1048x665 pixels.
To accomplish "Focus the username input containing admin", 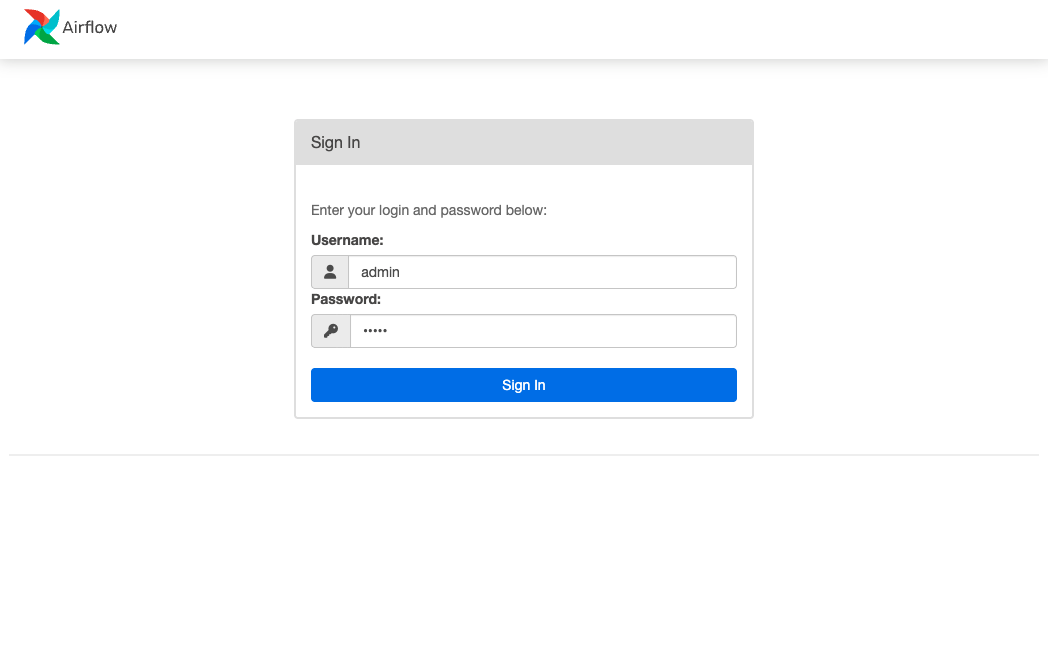I will pos(543,271).
